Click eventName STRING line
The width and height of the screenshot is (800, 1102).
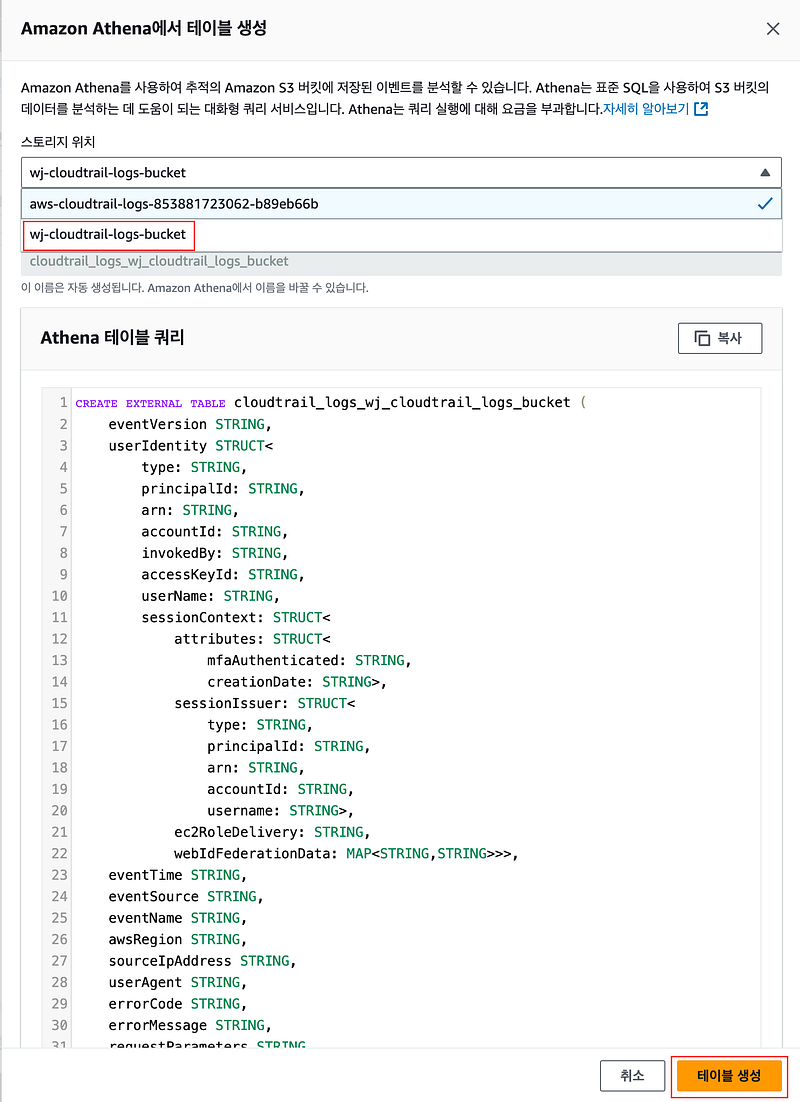[x=178, y=918]
